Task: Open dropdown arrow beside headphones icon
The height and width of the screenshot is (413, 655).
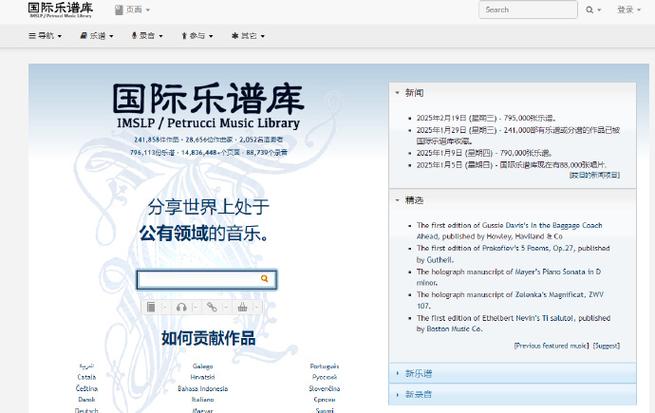Action: tap(195, 307)
